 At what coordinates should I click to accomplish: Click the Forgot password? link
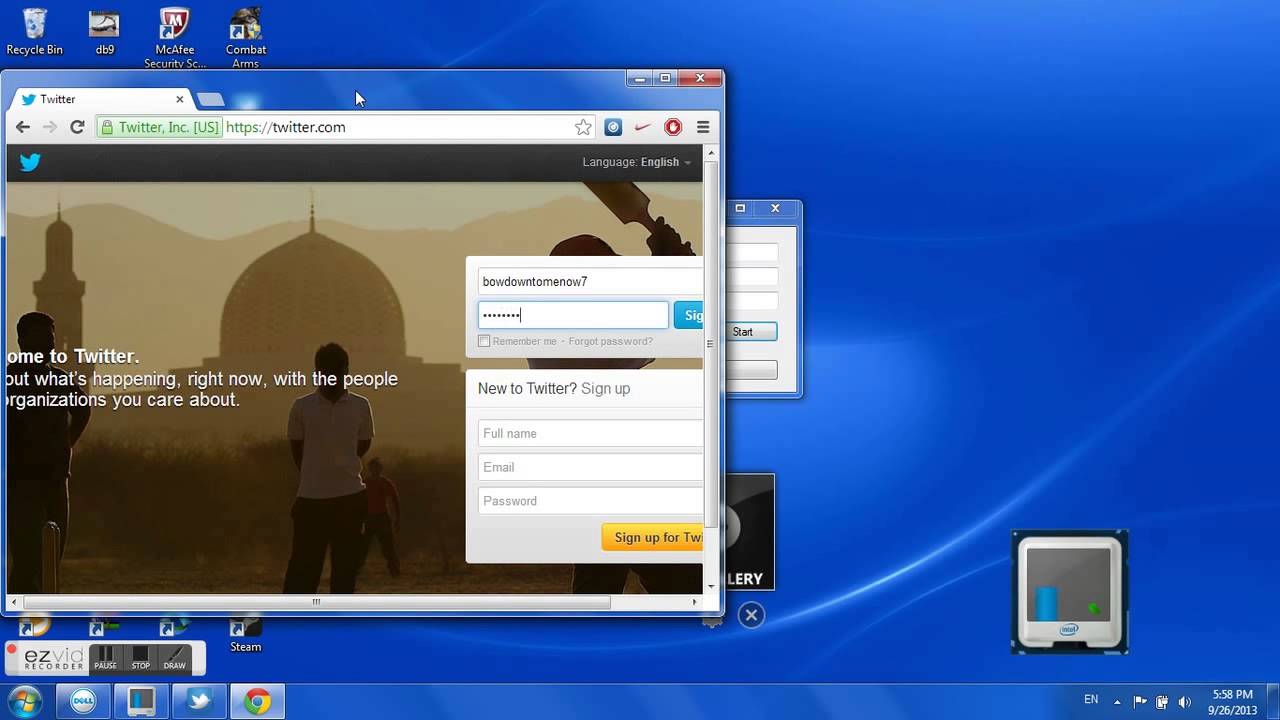(x=611, y=341)
